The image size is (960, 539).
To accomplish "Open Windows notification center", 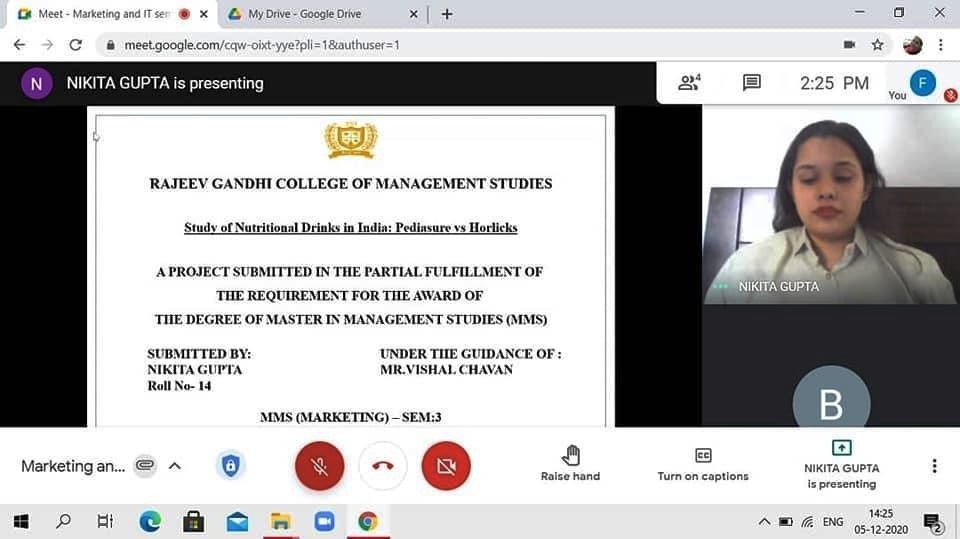I will [933, 522].
